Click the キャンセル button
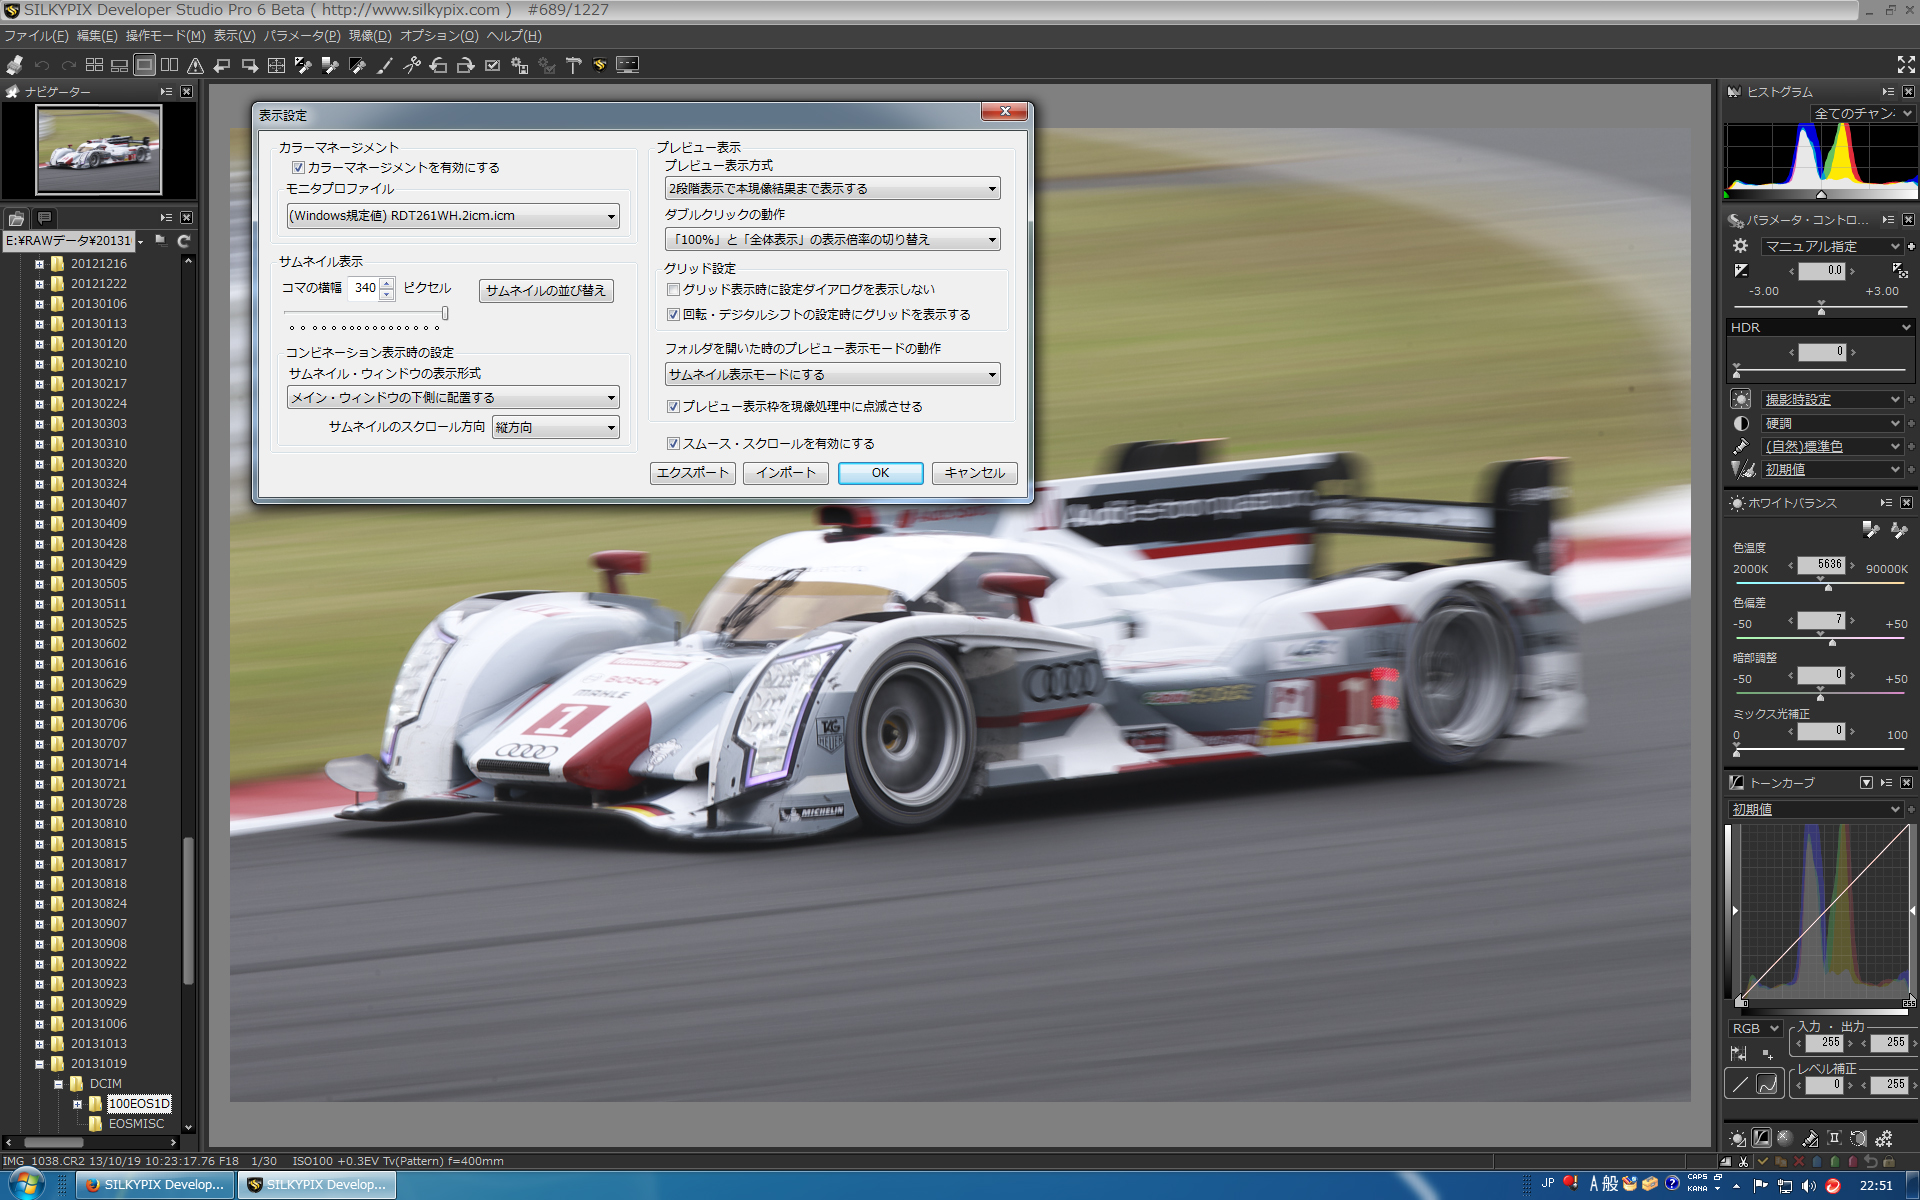Image resolution: width=1920 pixels, height=1200 pixels. point(975,473)
